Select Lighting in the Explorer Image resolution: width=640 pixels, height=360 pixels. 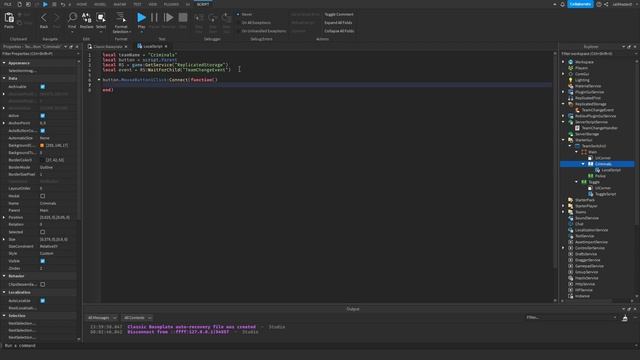[582, 80]
